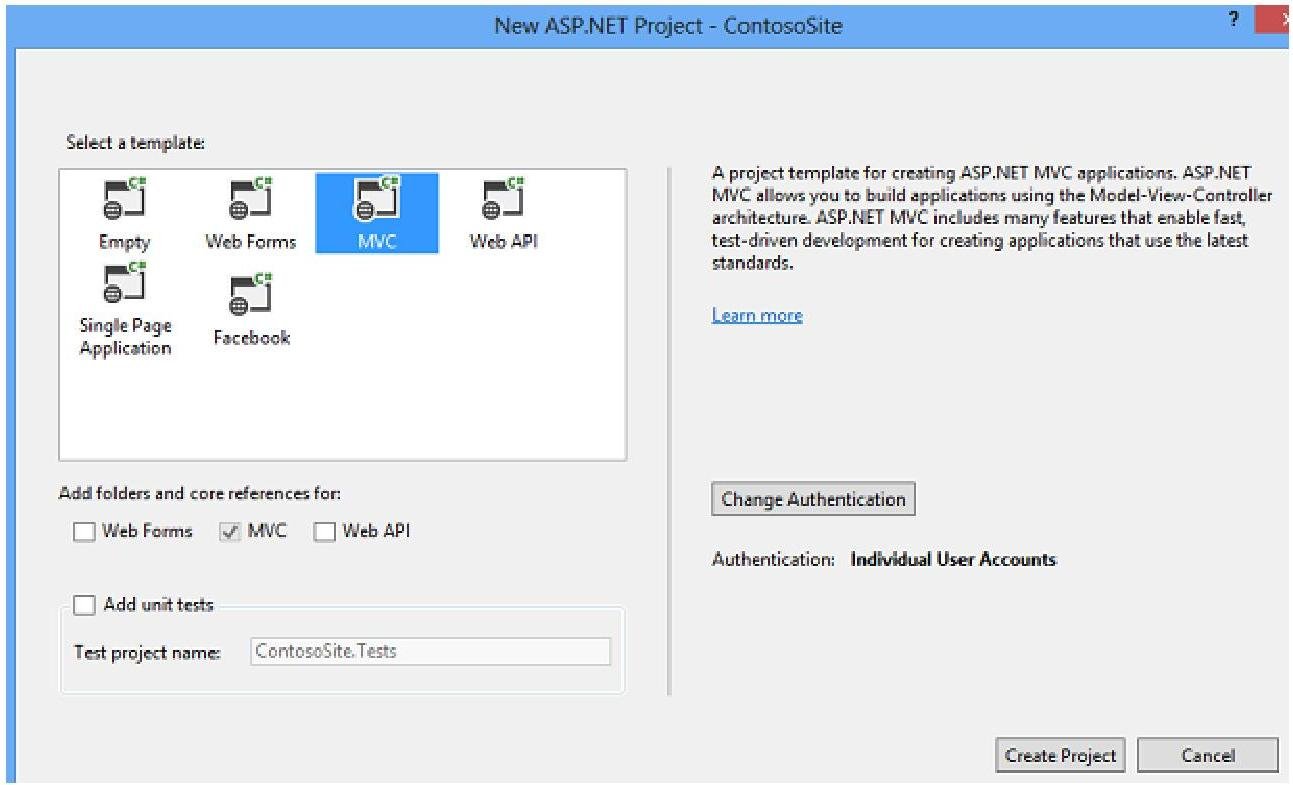Select the Web Forms template icon
Screen dimensions: 1293x785
point(251,201)
